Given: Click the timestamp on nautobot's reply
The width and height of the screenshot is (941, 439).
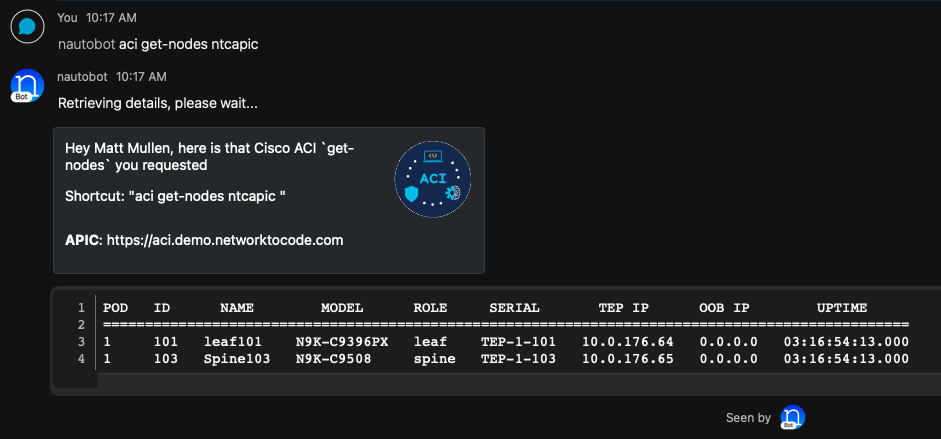Looking at the screenshot, I should point(141,76).
